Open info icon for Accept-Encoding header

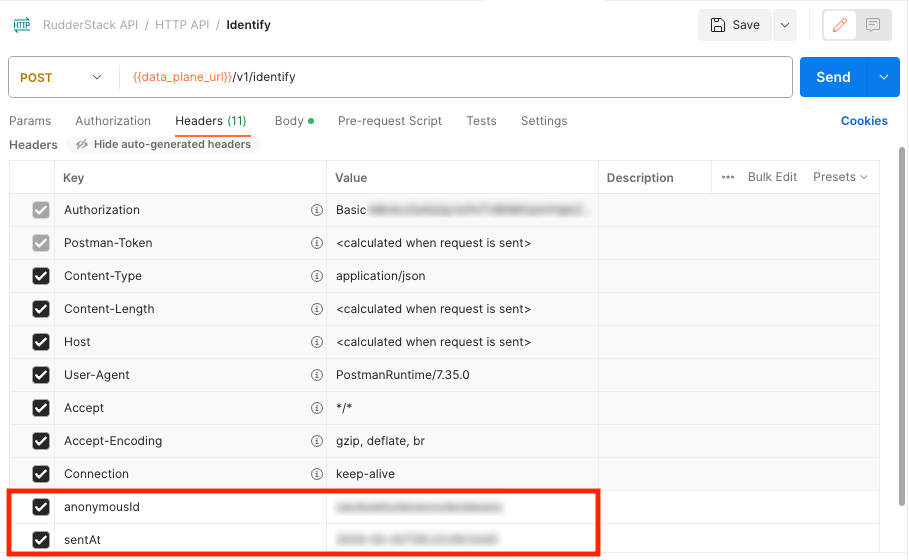pyautogui.click(x=317, y=441)
